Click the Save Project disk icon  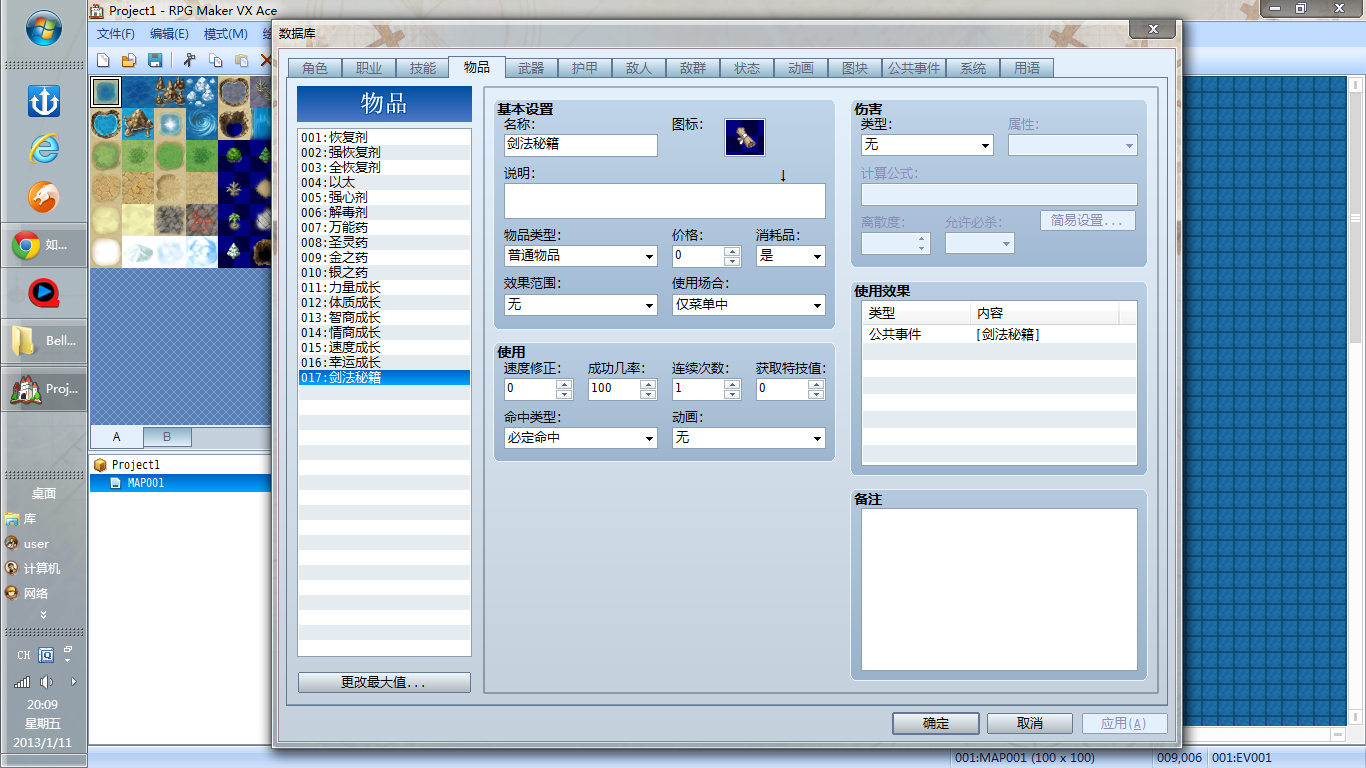[155, 60]
